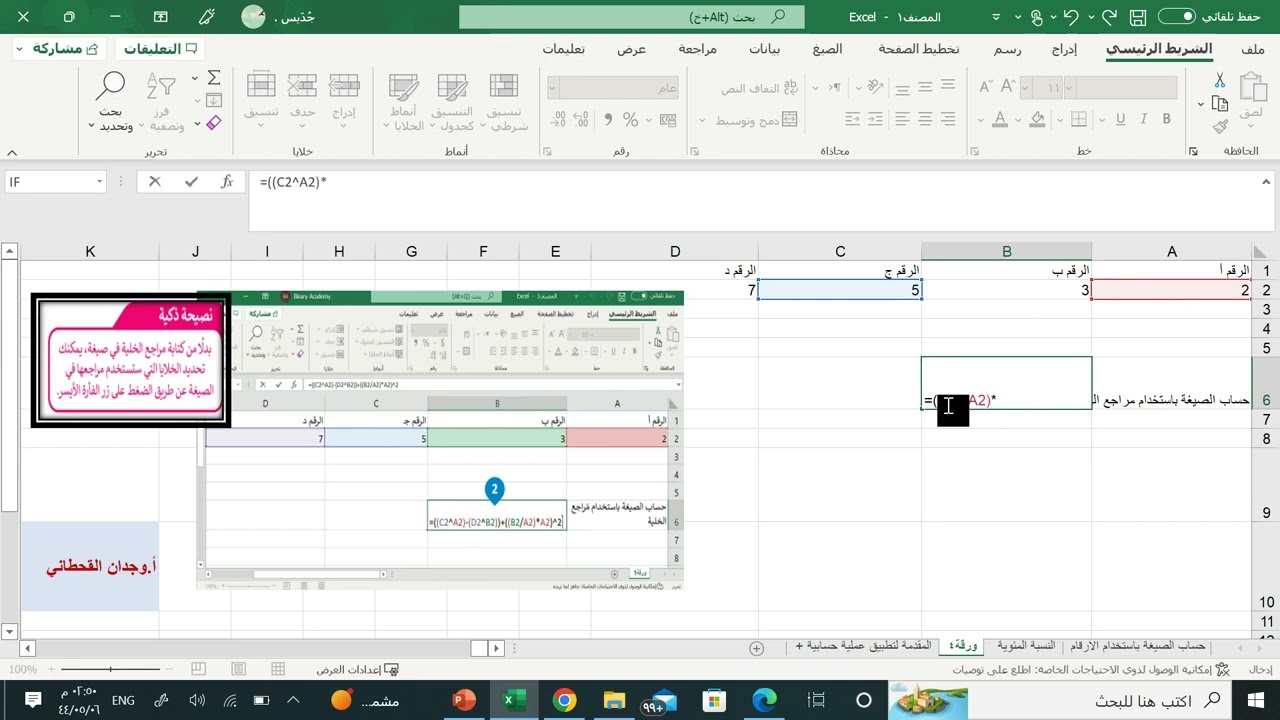The width and height of the screenshot is (1280, 720).
Task: Cut selection with the scissors icon
Action: click(1220, 80)
